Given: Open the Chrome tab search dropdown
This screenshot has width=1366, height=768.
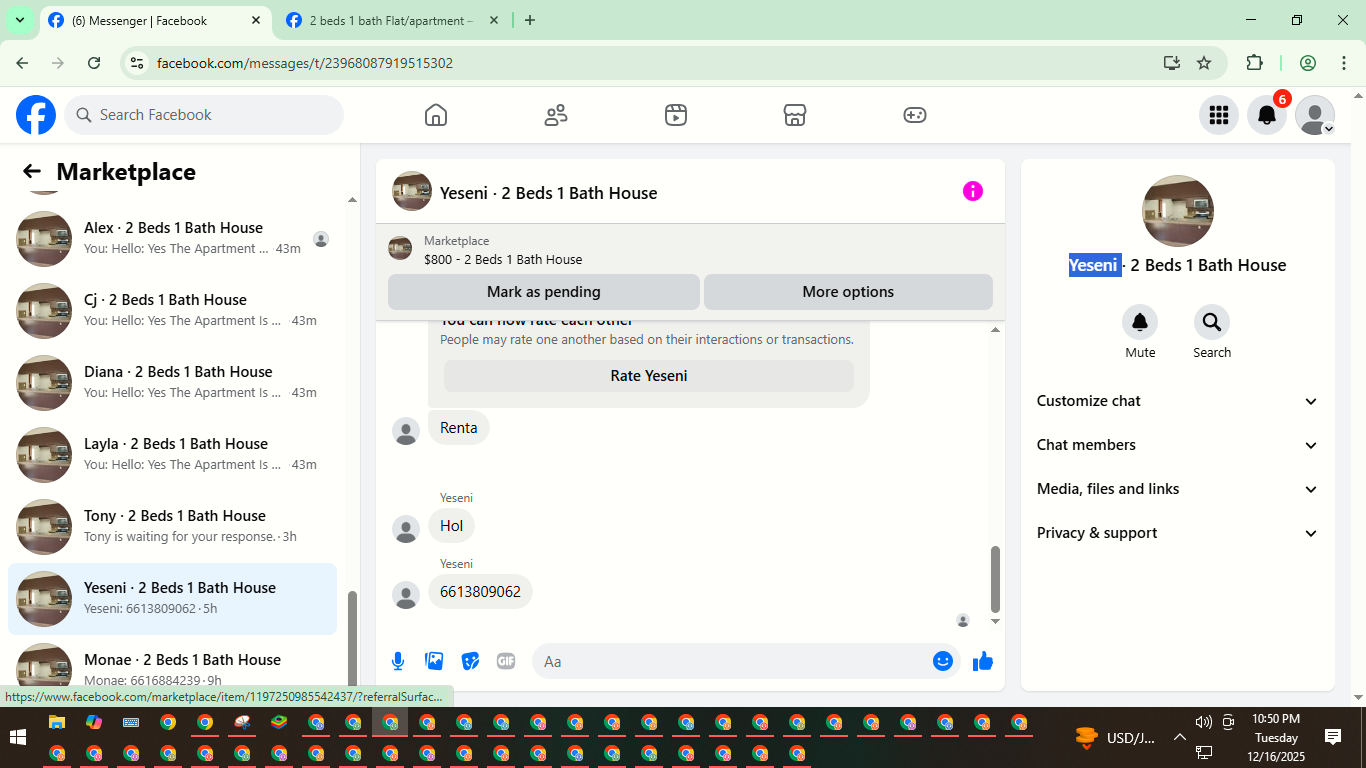Looking at the screenshot, I should point(19,20).
